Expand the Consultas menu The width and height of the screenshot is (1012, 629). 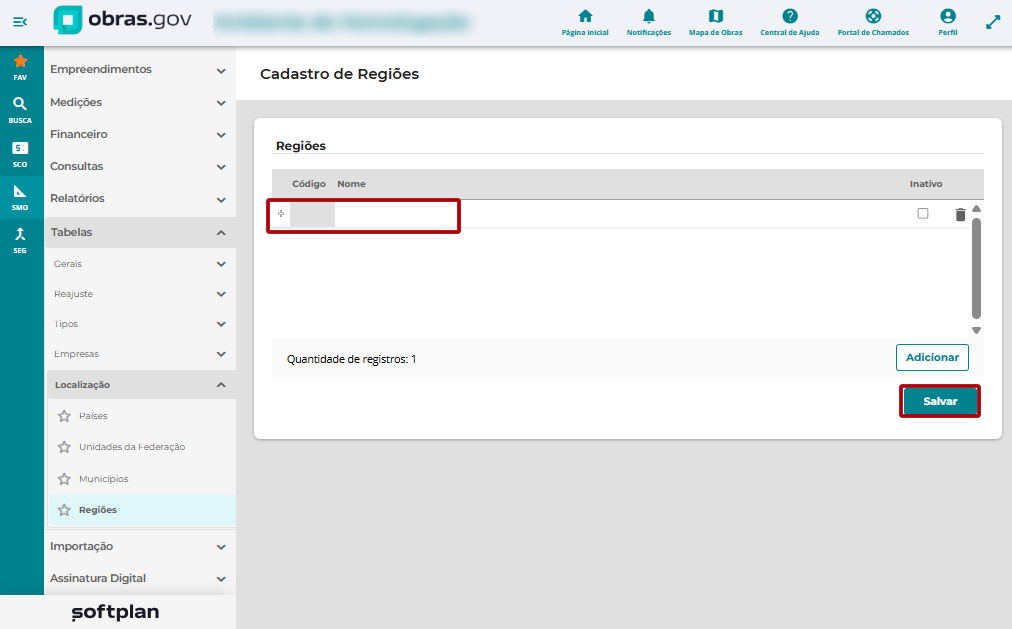tap(140, 166)
